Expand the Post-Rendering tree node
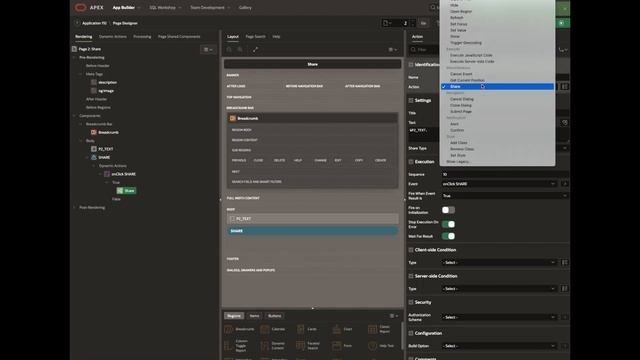The image size is (640, 360). [75, 207]
